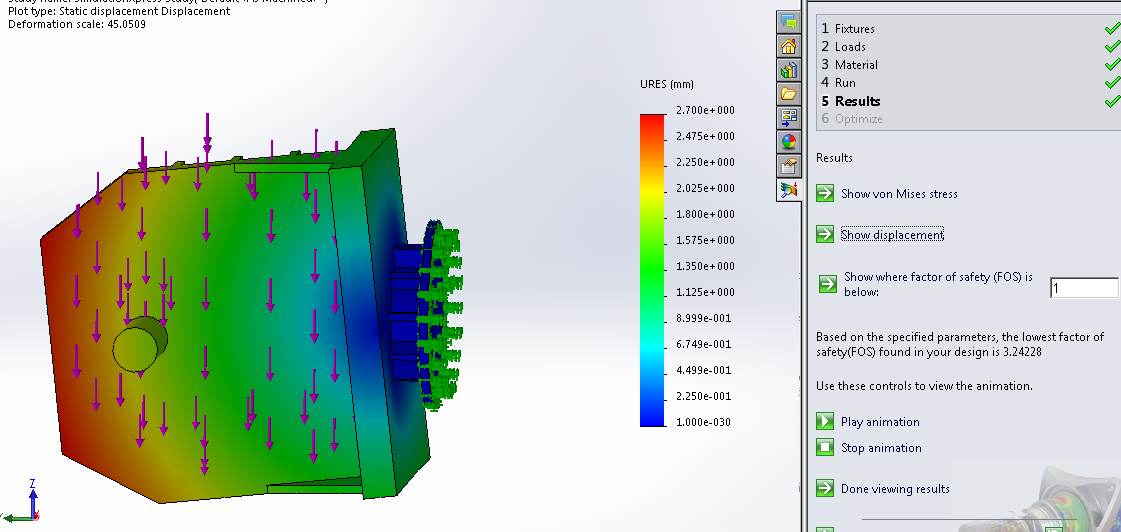
Task: Click arrow to show FOS below value
Action: [x=828, y=284]
